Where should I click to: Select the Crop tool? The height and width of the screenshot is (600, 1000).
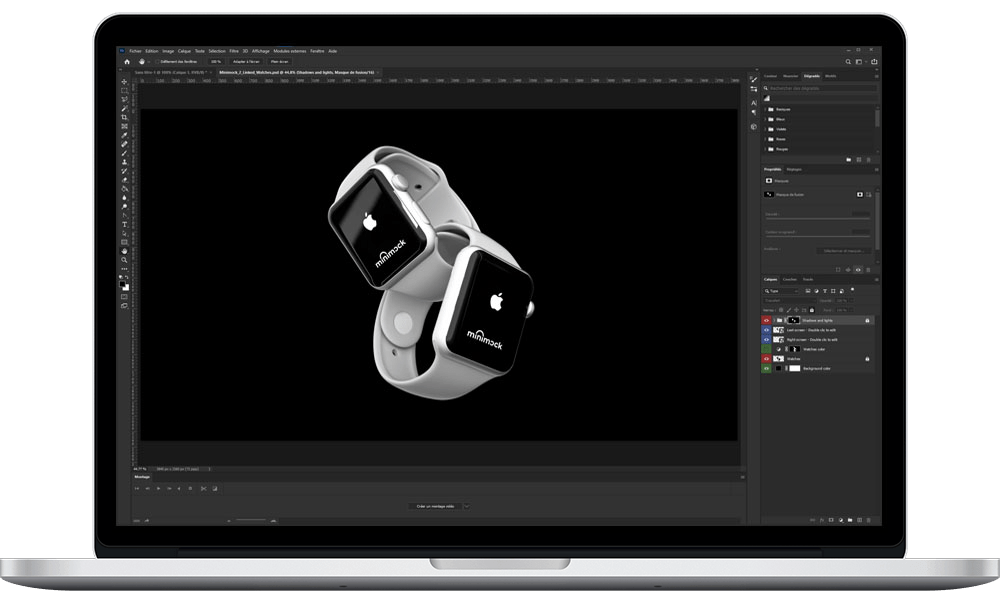click(x=124, y=117)
